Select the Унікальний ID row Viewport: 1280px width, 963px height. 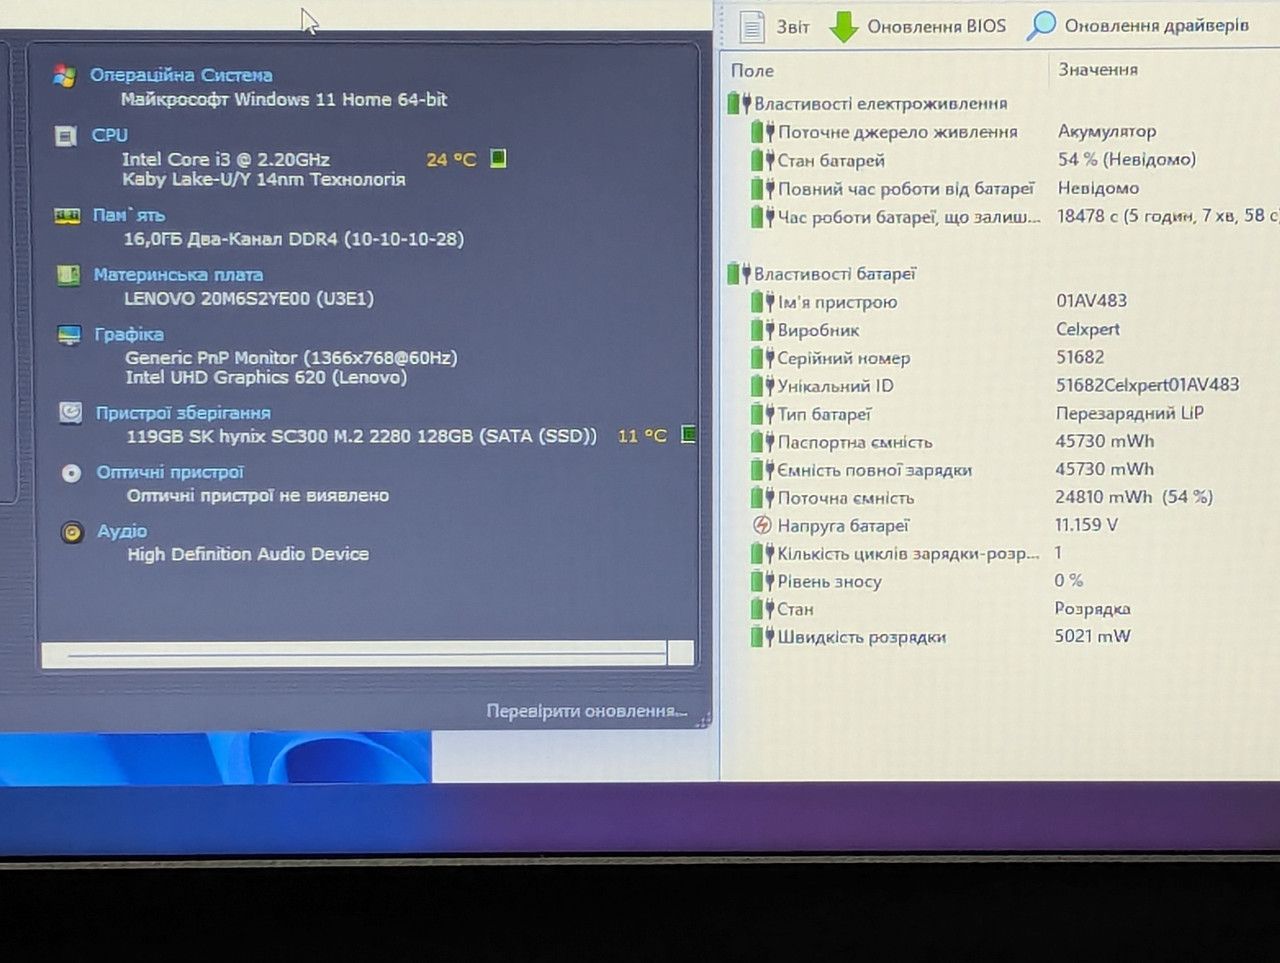click(1015, 385)
